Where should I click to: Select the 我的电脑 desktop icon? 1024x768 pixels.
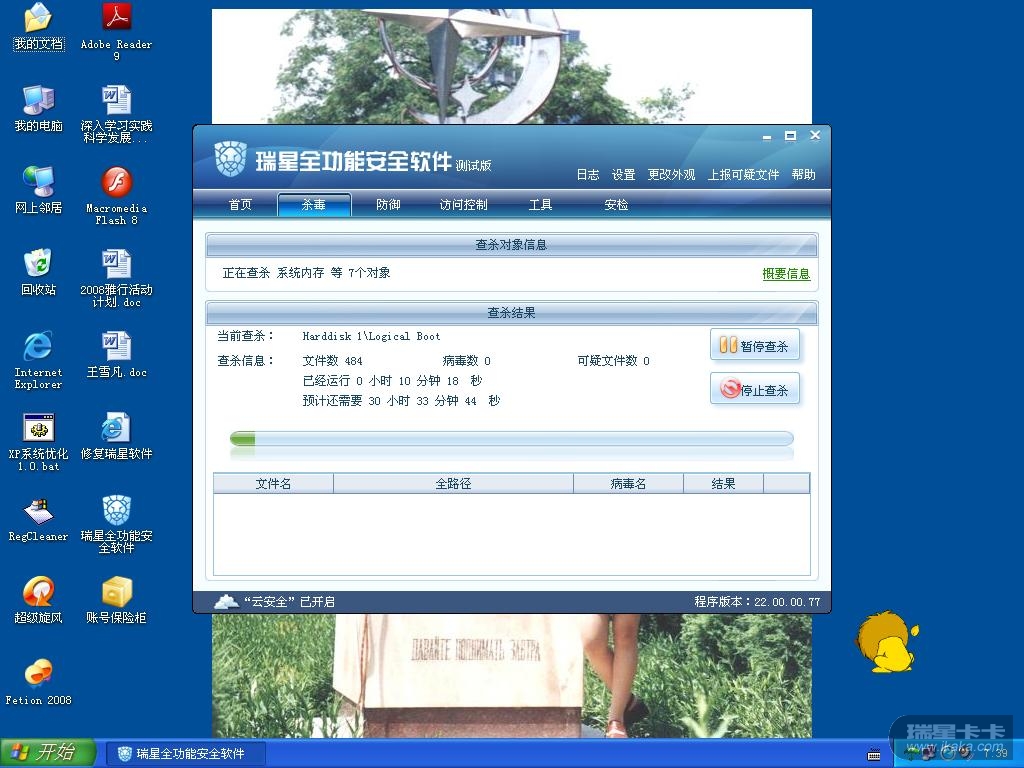coord(39,108)
